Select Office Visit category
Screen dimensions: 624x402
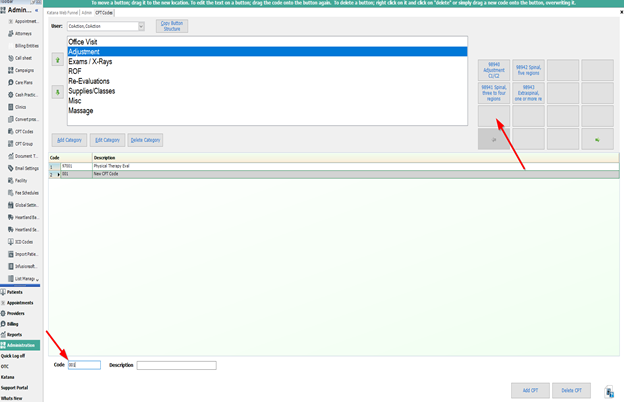[x=267, y=42]
